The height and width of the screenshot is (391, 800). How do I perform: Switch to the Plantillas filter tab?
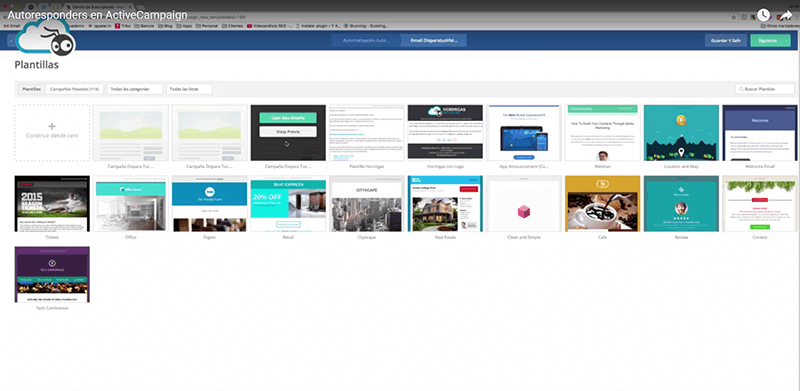(32, 89)
